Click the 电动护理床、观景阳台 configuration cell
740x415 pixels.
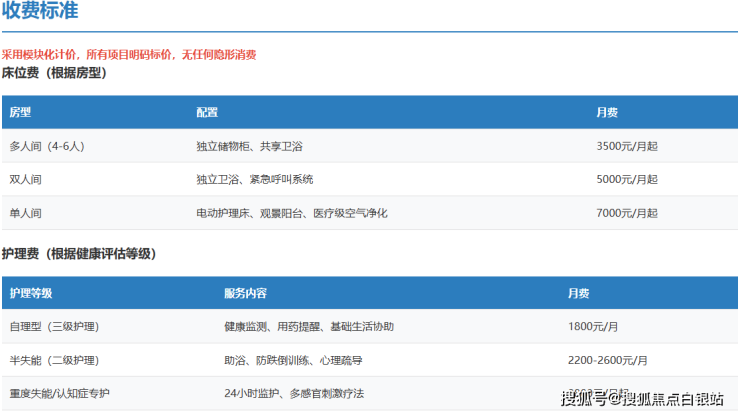[x=292, y=213]
